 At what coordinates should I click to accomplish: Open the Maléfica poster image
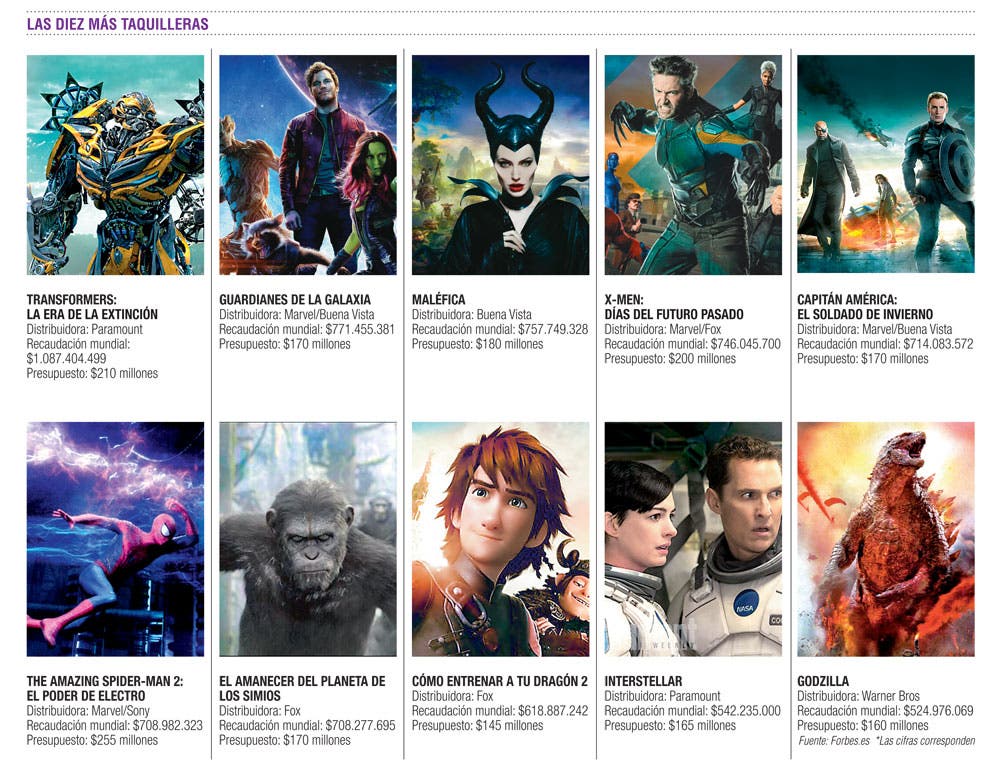point(501,165)
